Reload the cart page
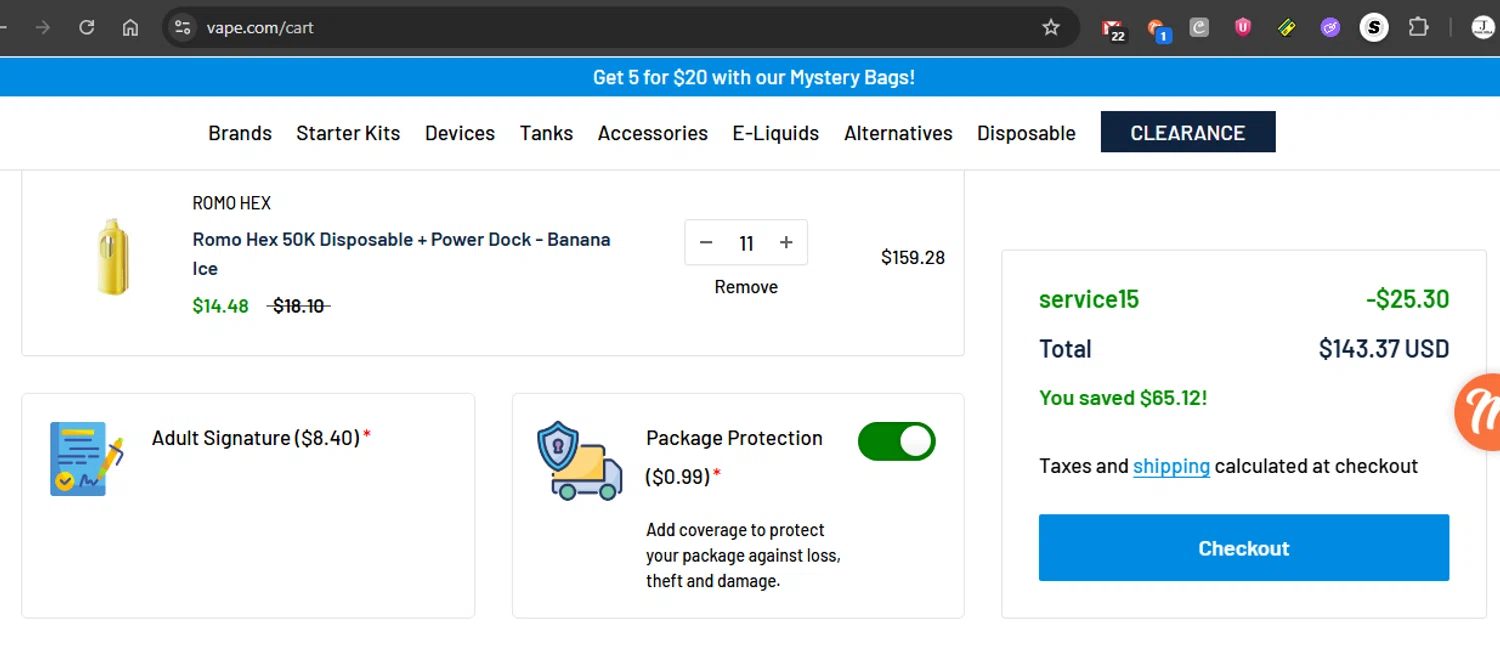1500x652 pixels. 87,28
